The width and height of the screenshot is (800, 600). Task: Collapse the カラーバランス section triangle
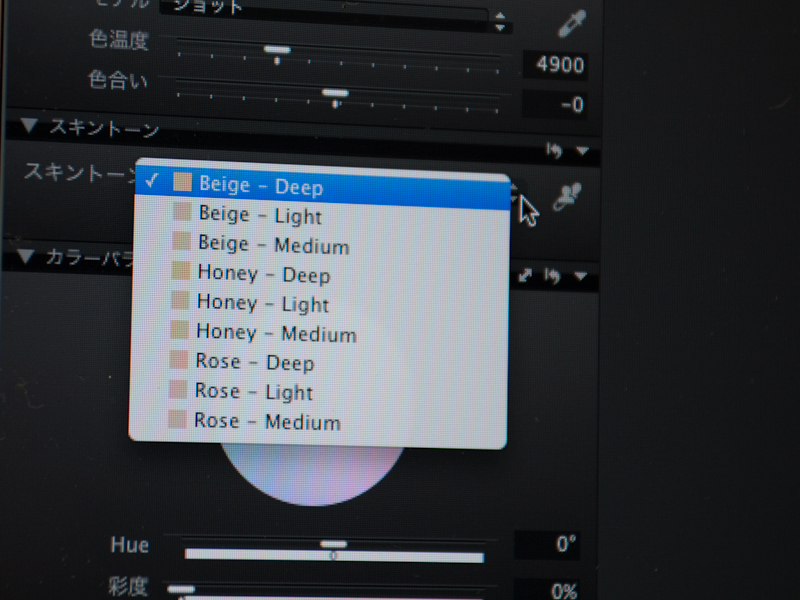click(x=26, y=256)
